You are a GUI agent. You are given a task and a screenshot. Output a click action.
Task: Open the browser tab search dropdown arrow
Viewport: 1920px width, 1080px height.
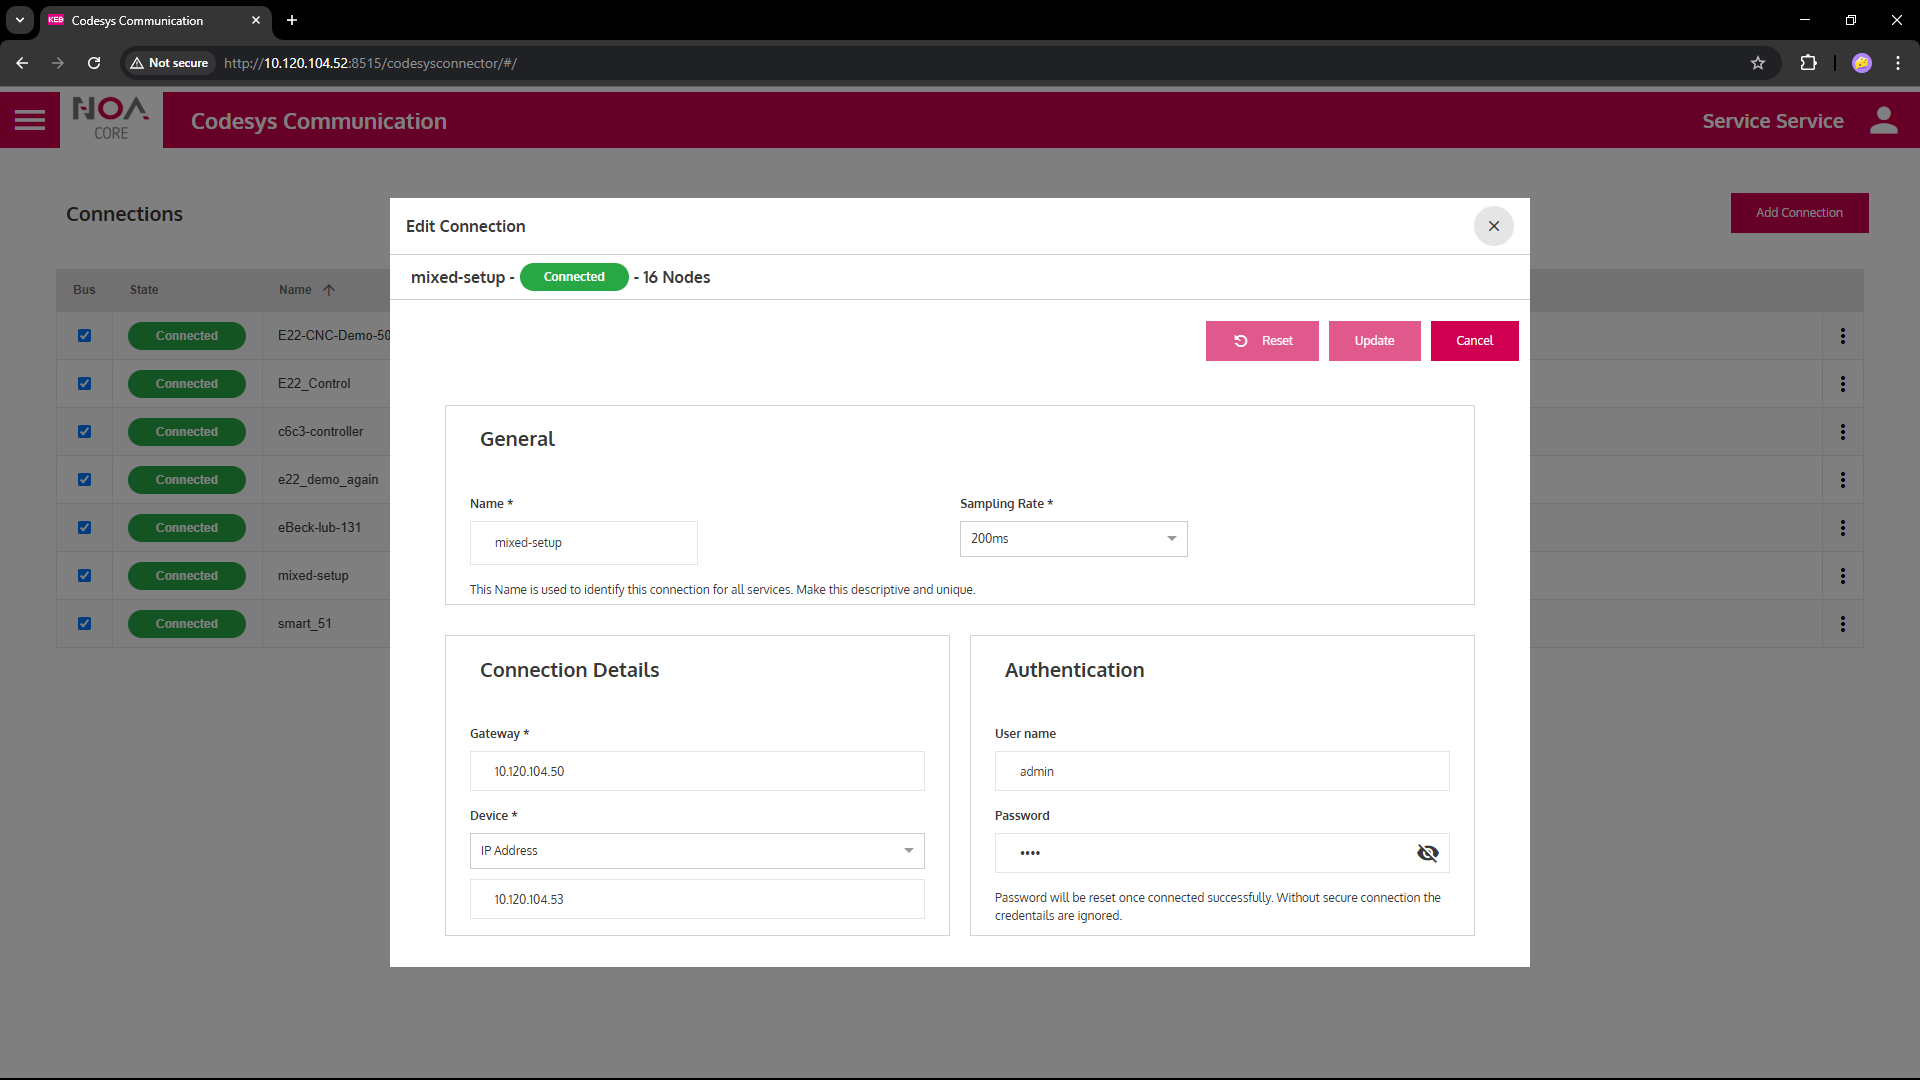click(x=19, y=20)
